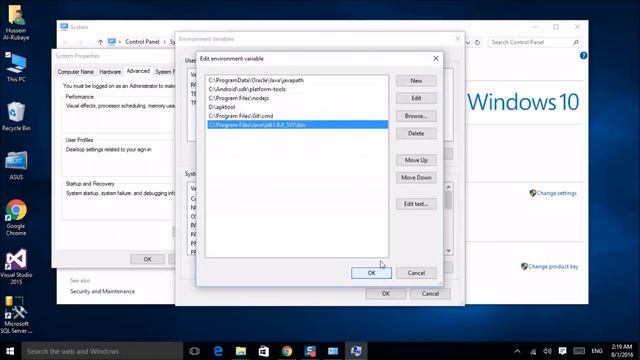The width and height of the screenshot is (640, 360).
Task: Delete the selected path entry
Action: [x=416, y=133]
